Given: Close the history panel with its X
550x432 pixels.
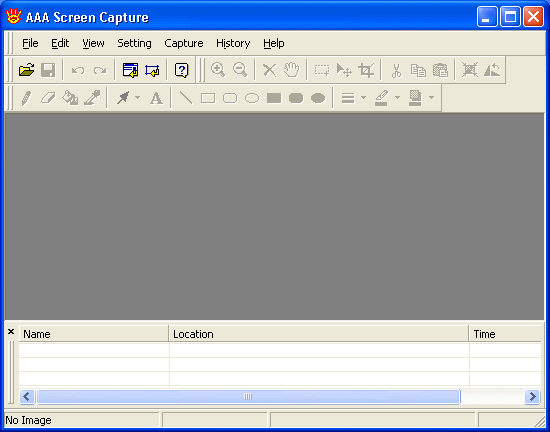Looking at the screenshot, I should (11, 331).
